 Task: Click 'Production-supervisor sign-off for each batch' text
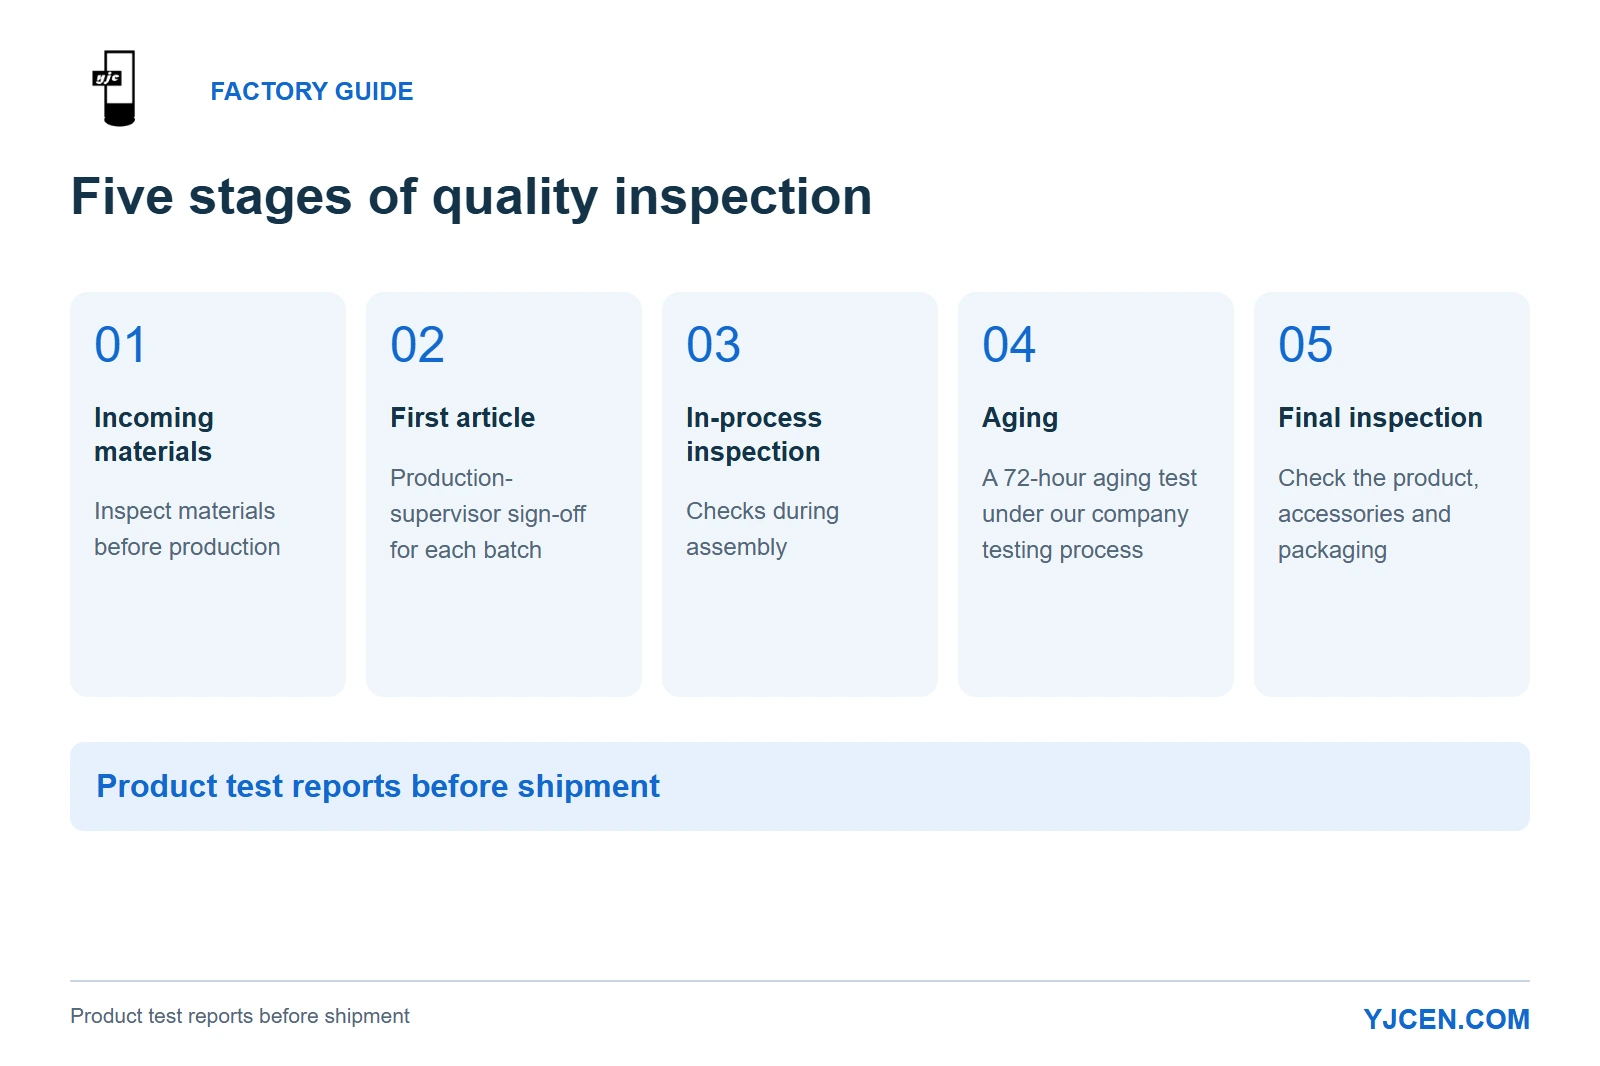(x=488, y=514)
